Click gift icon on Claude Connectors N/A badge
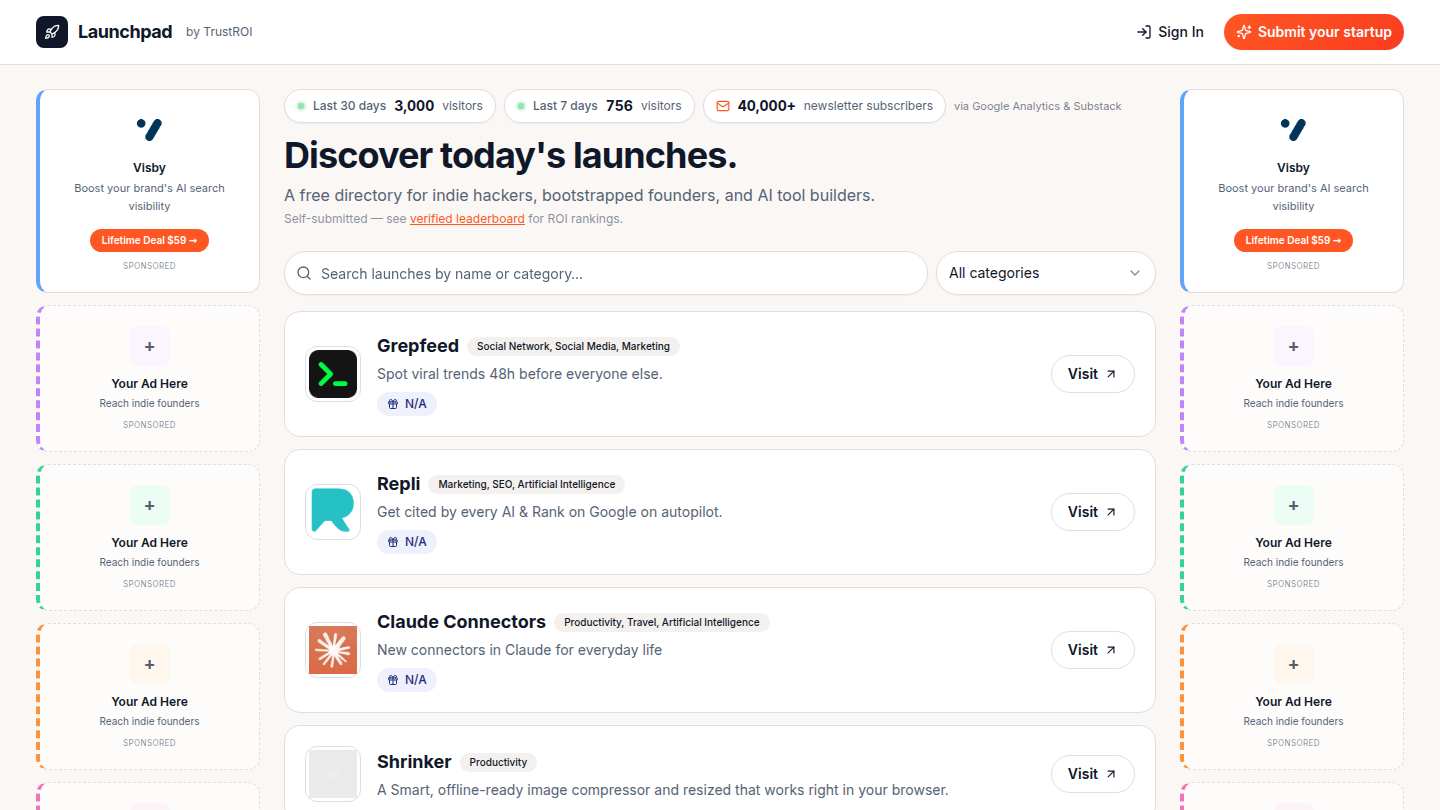 (x=393, y=680)
